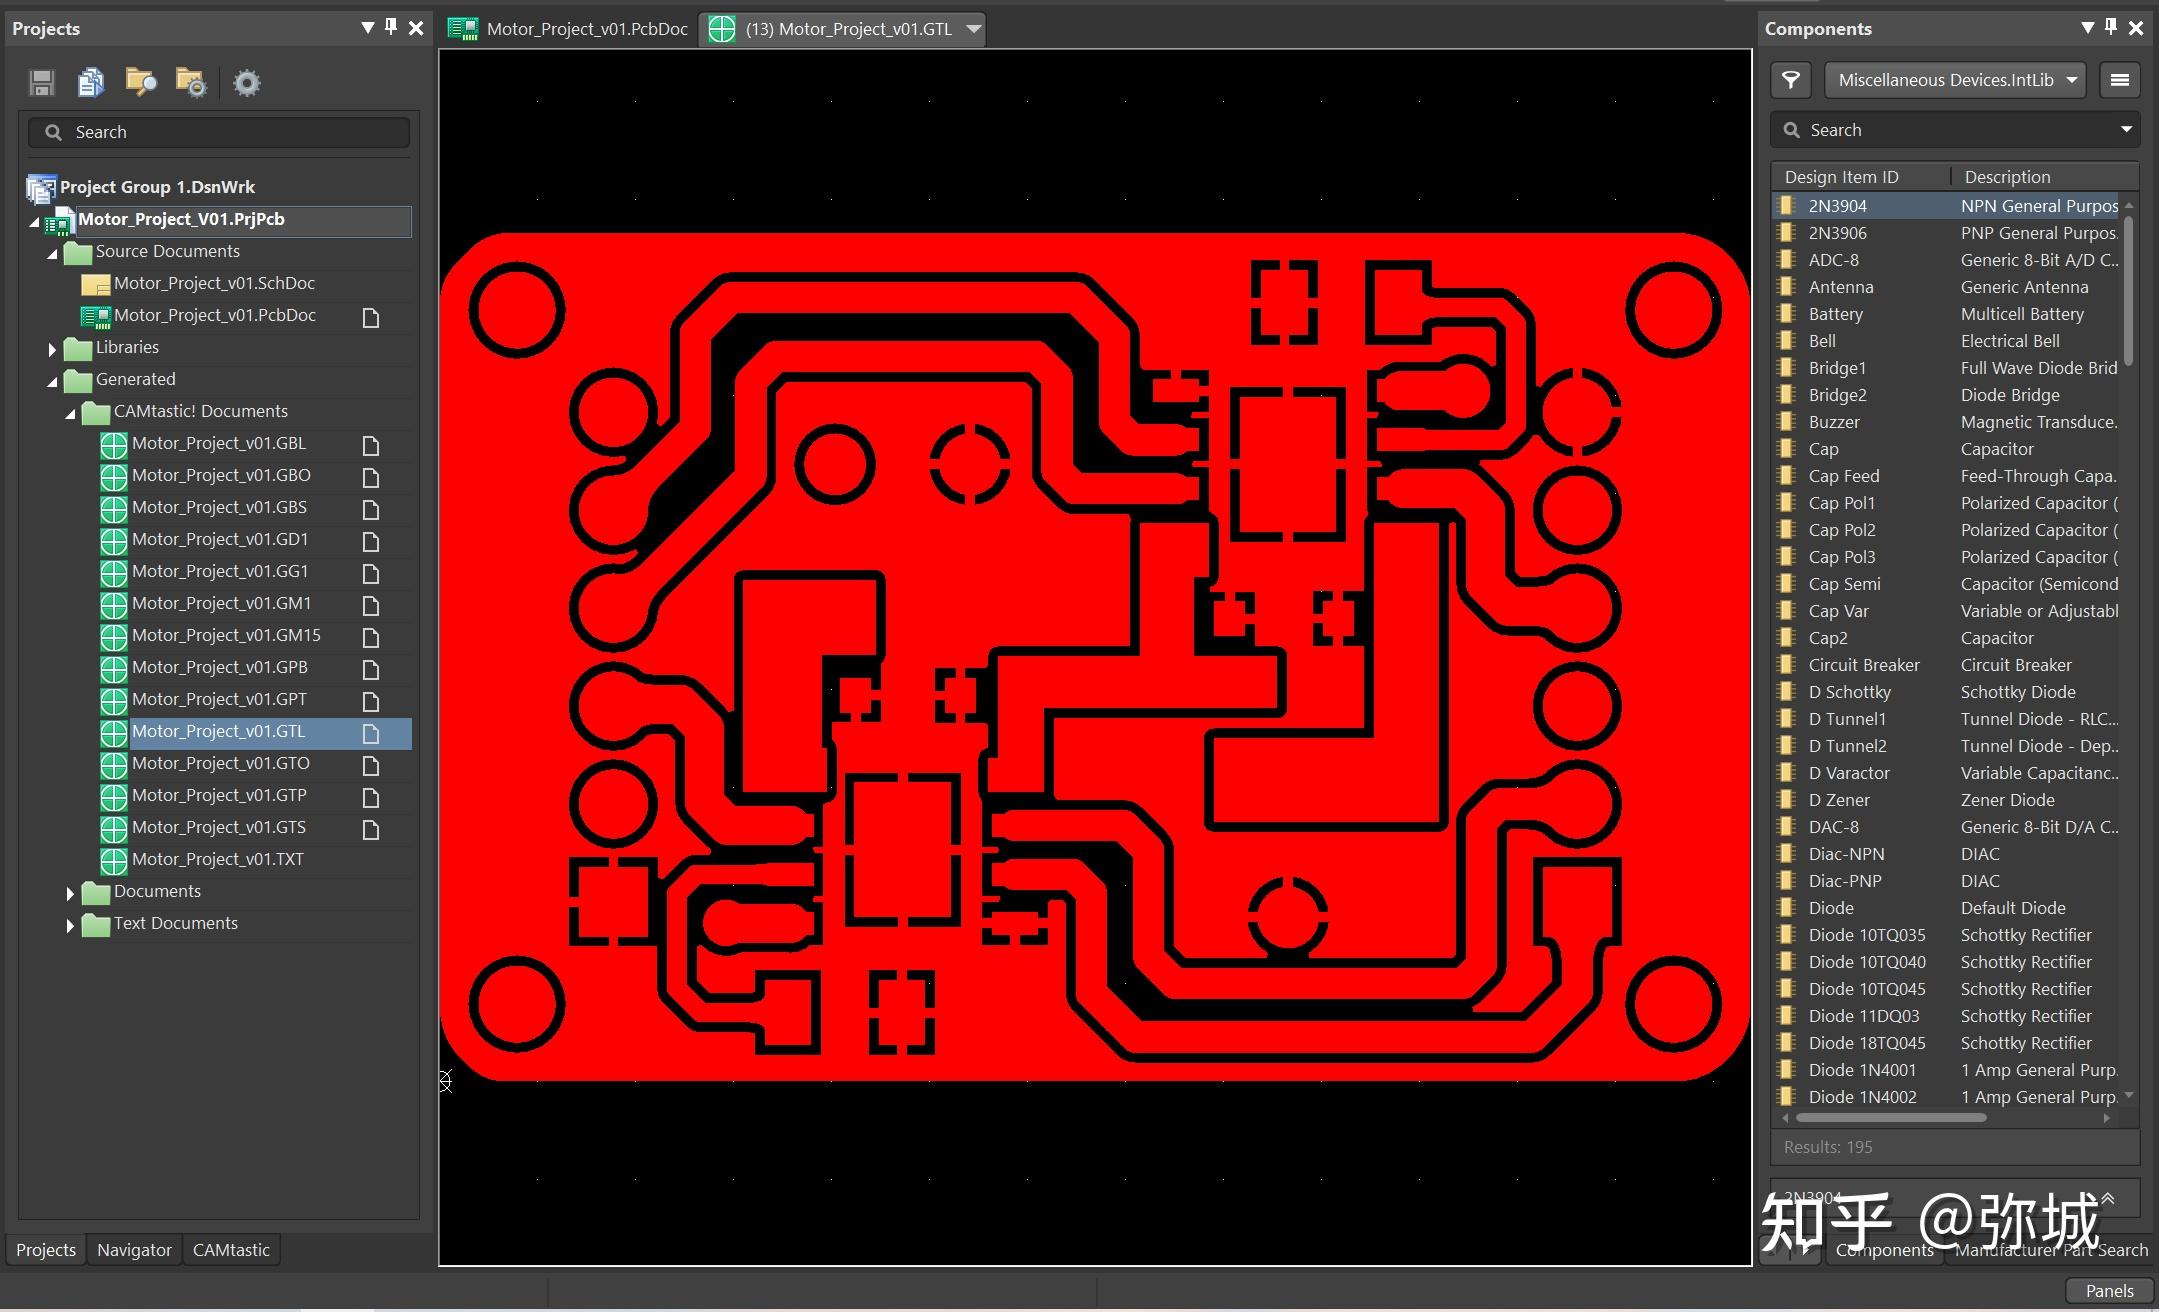This screenshot has height=1312, width=2159.
Task: Click the Copy documents icon in Projects toolbar
Action: click(91, 82)
